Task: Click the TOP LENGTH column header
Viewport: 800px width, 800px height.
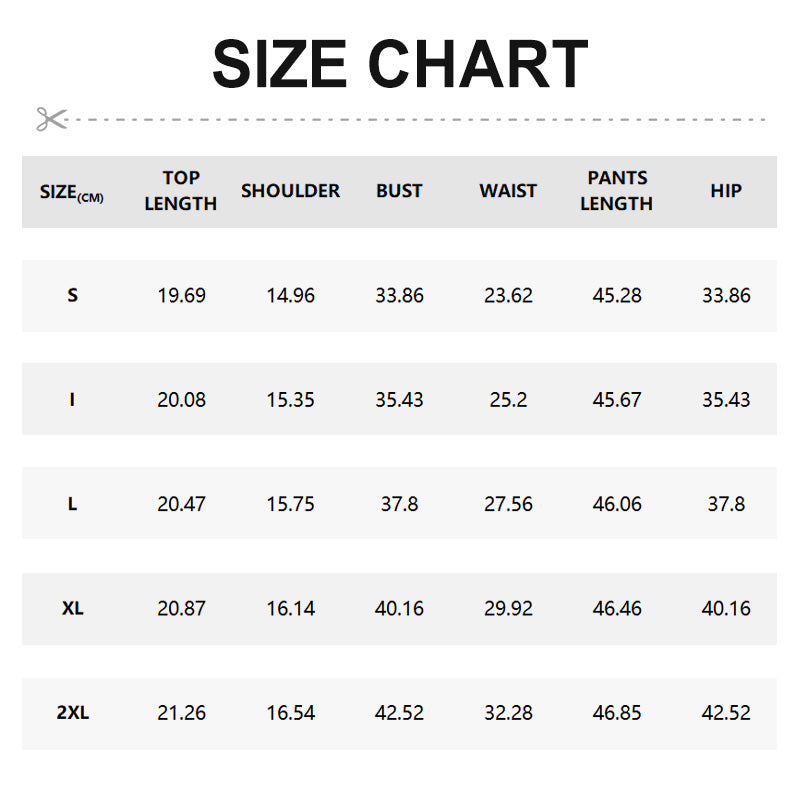Action: click(x=181, y=191)
